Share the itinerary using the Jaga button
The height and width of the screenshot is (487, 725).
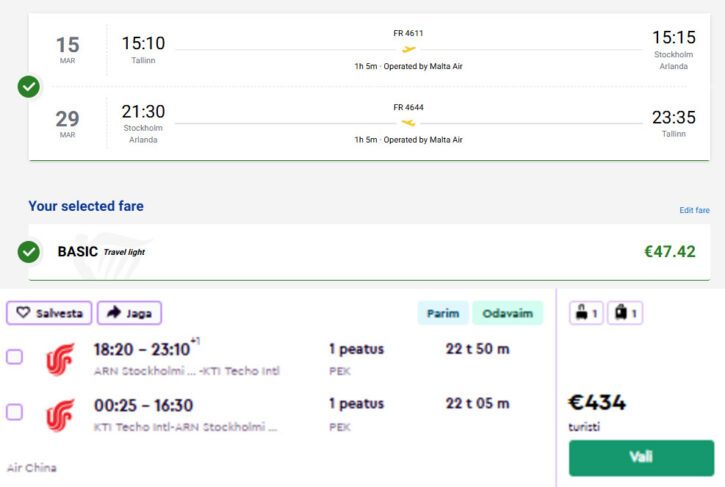point(129,313)
